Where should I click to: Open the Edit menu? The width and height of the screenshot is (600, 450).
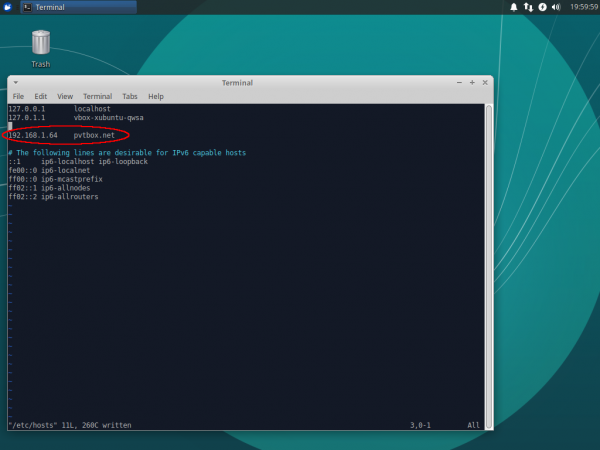(41, 96)
